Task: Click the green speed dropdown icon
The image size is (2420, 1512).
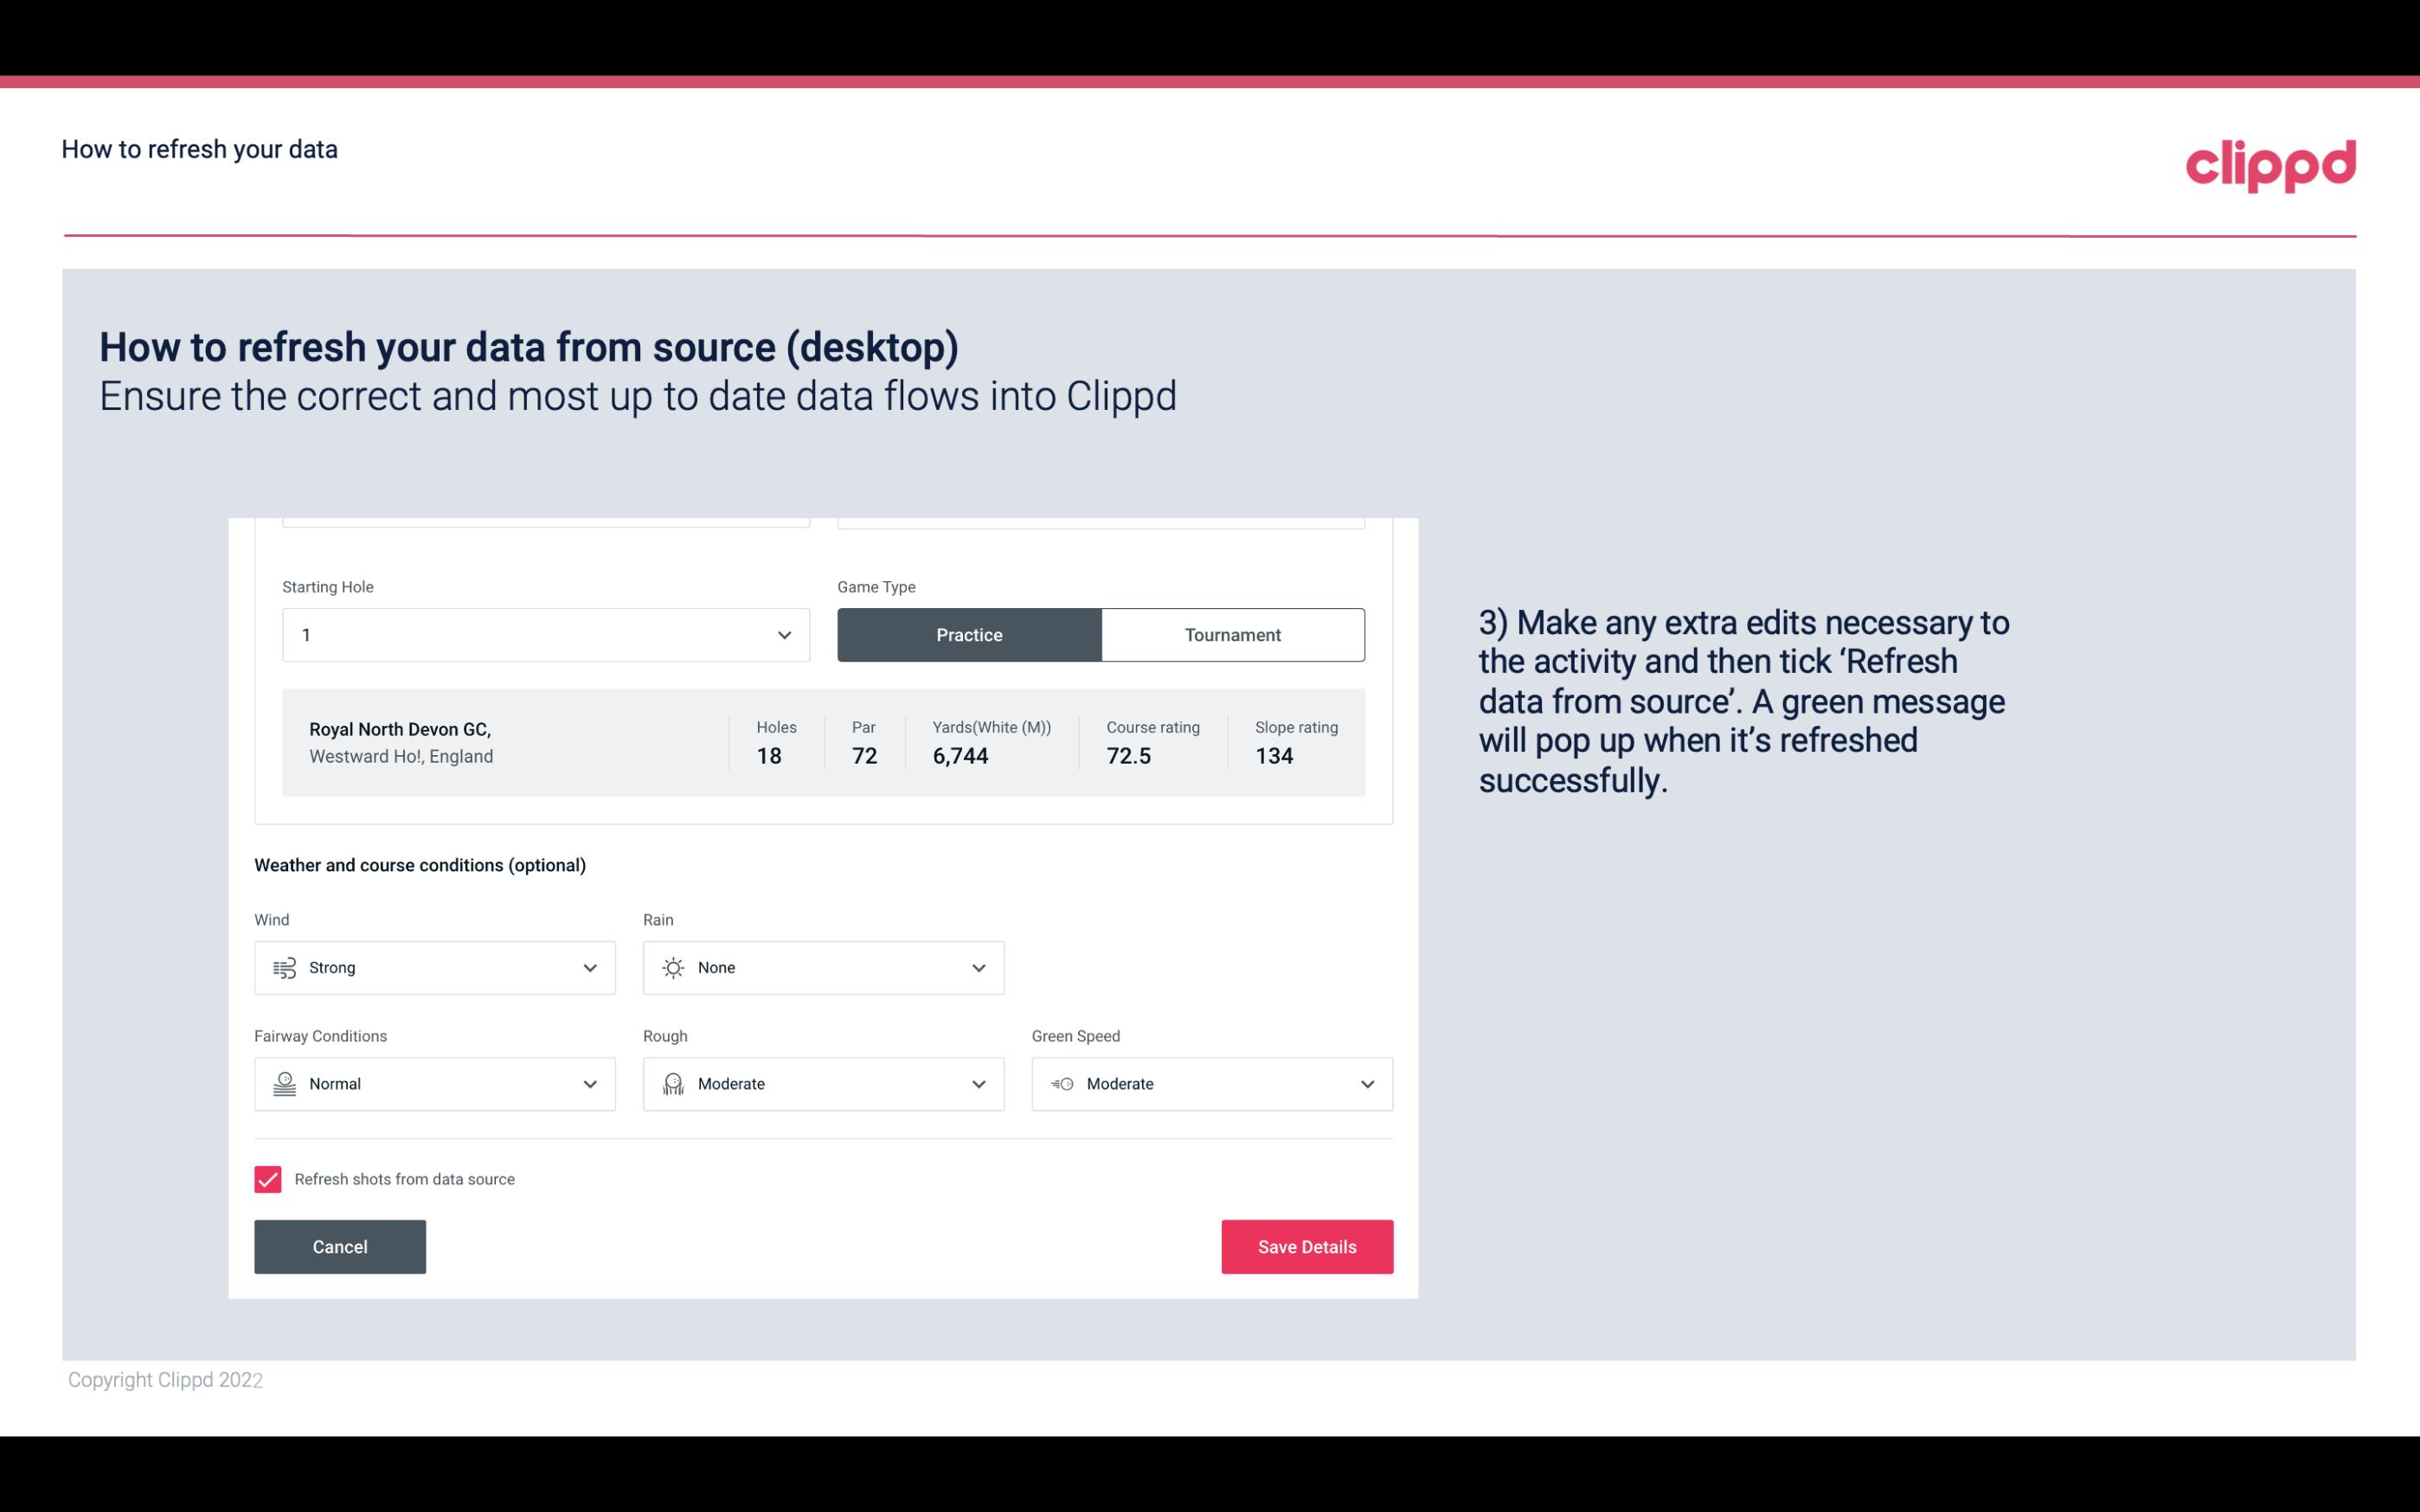Action: click(1368, 1084)
